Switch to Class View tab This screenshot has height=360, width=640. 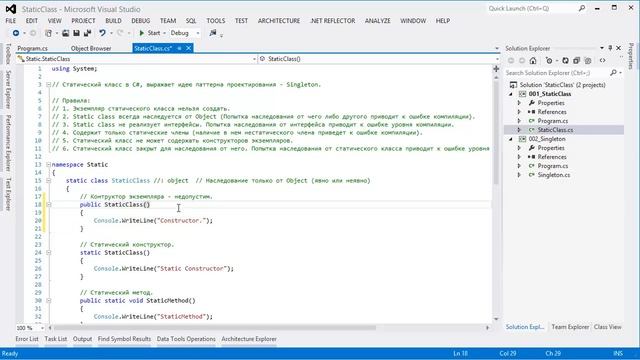(608, 327)
